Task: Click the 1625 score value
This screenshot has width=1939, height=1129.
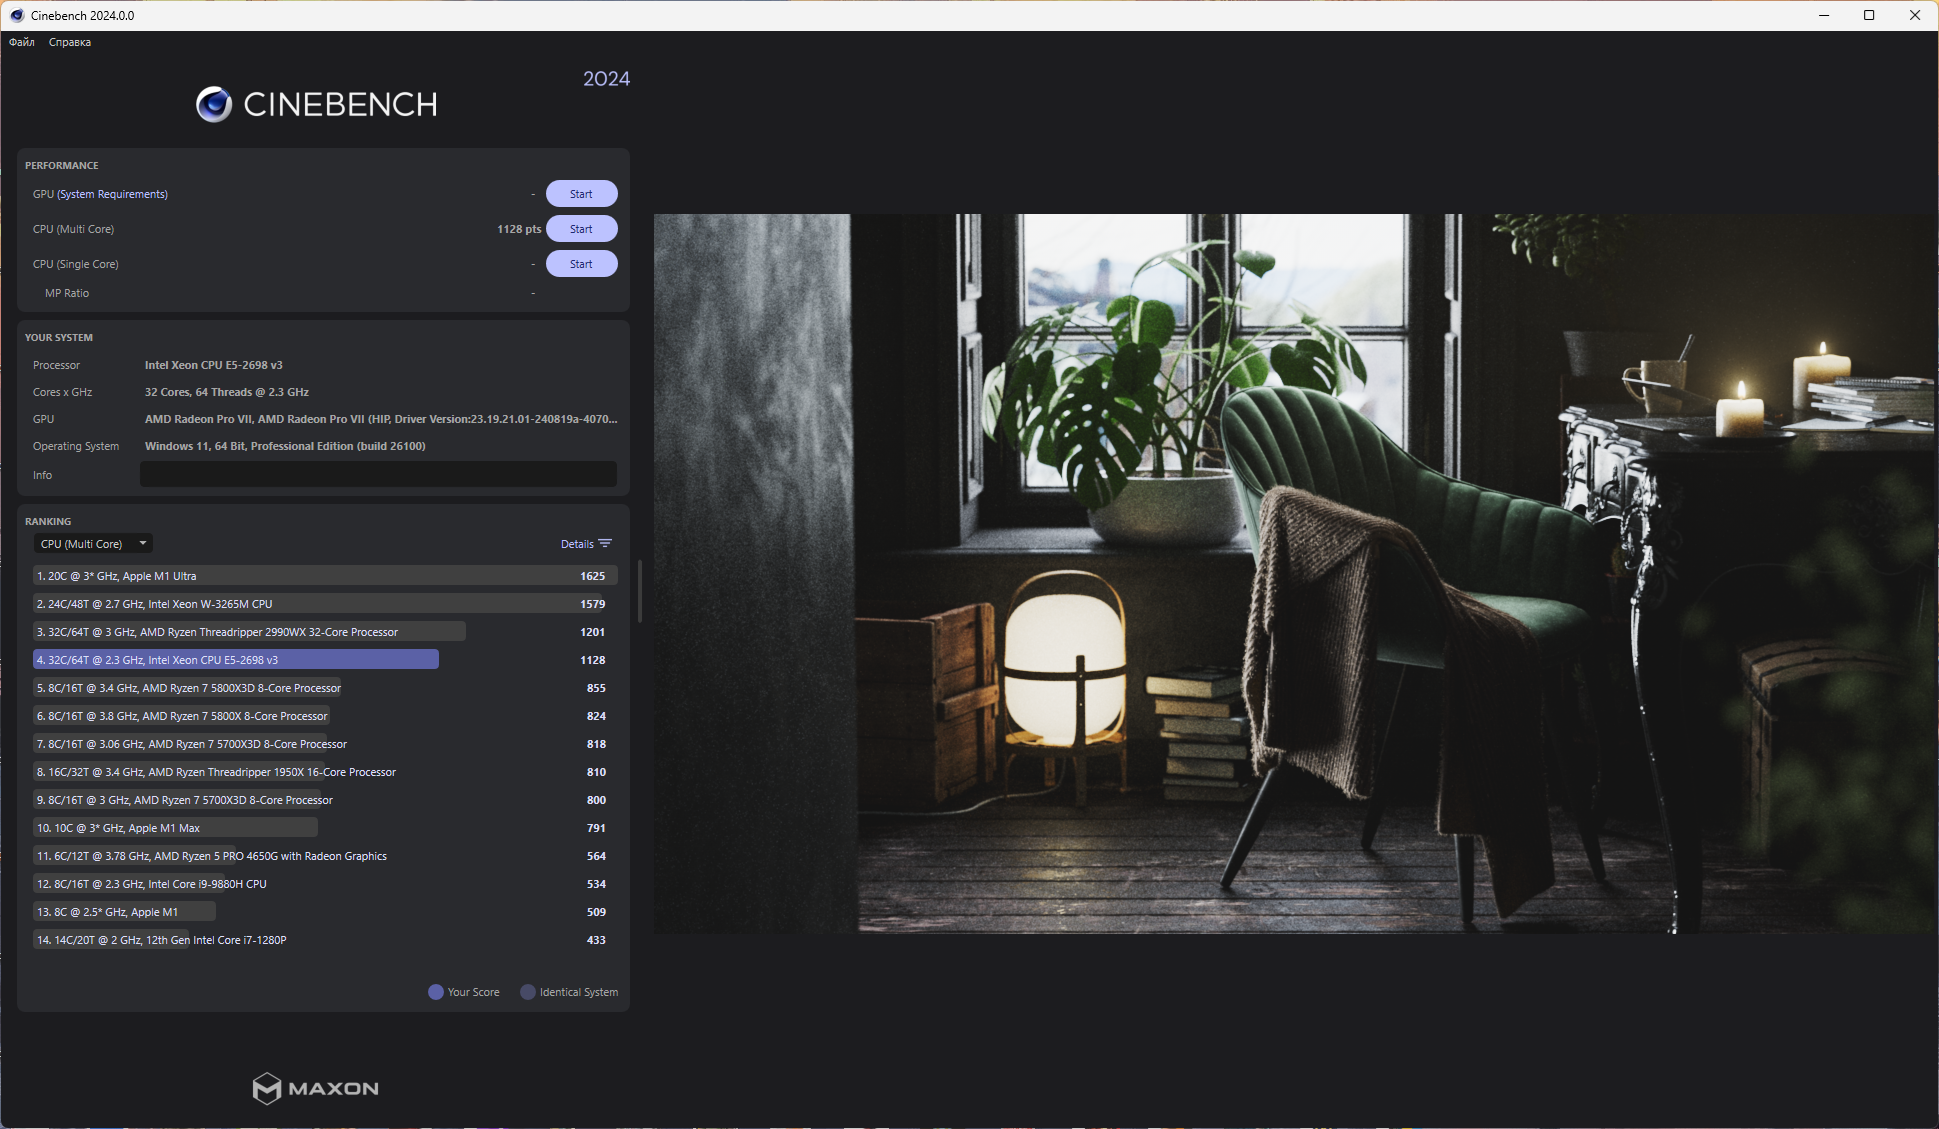Action: click(x=593, y=576)
